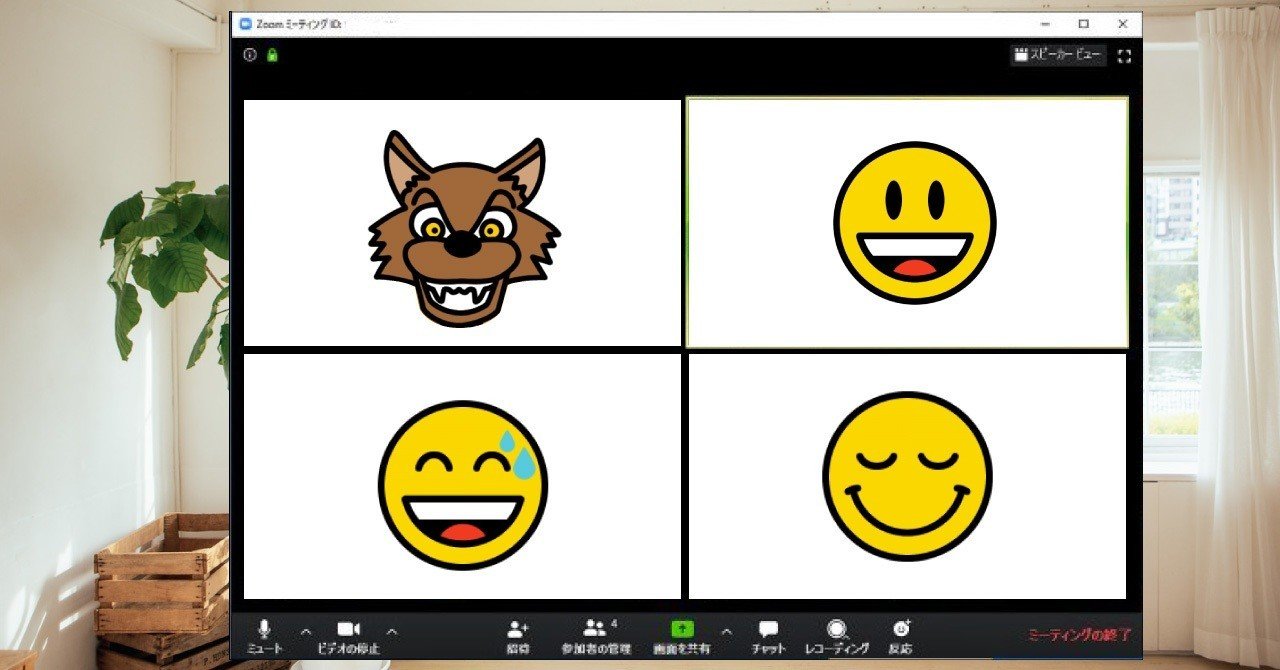Mute the microphone (ミュート)
The image size is (1280, 670).
click(x=264, y=636)
